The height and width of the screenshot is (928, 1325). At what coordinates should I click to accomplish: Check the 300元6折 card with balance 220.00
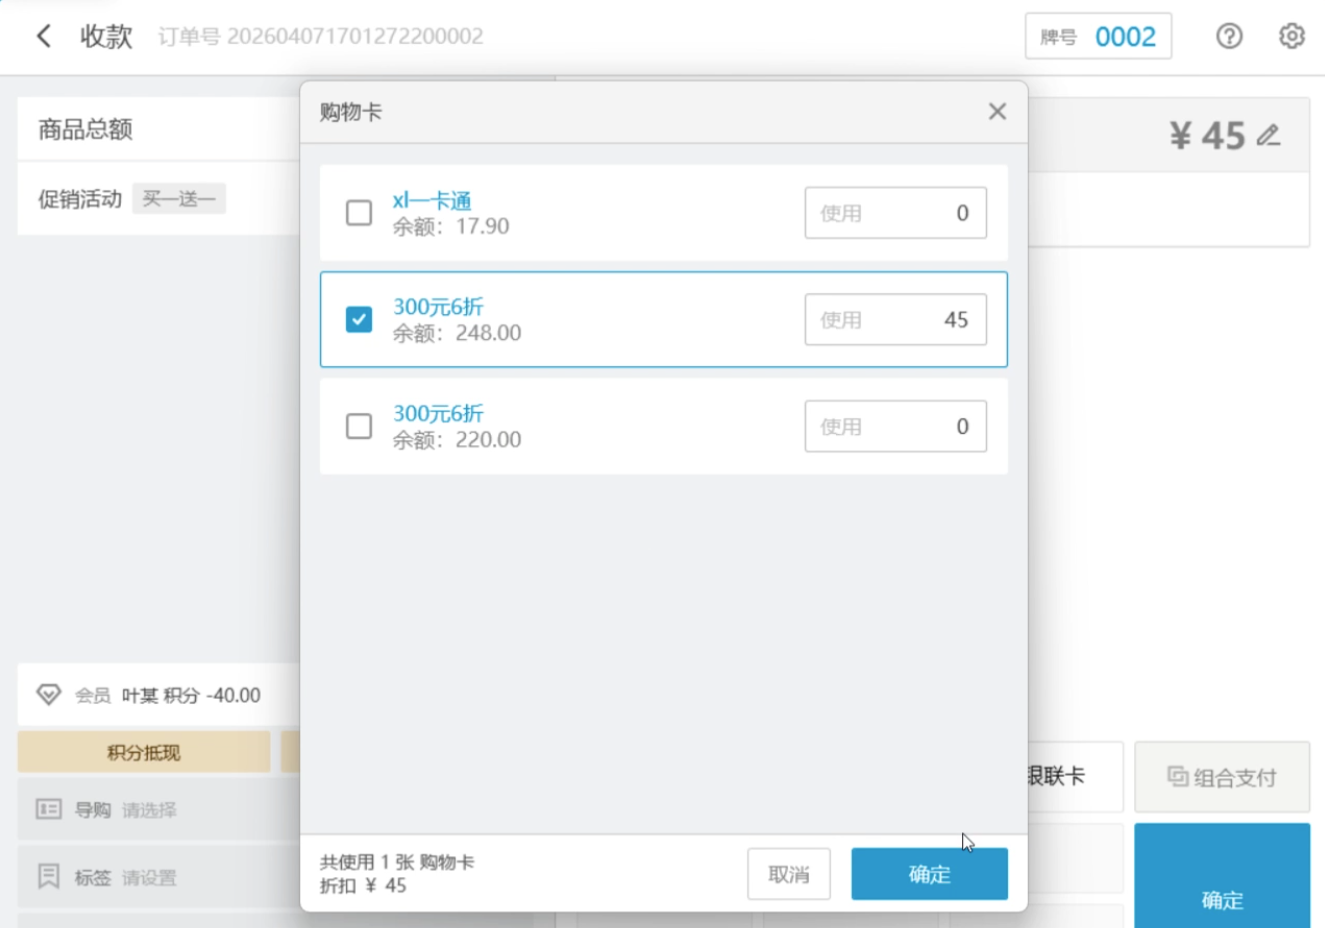[x=359, y=427]
